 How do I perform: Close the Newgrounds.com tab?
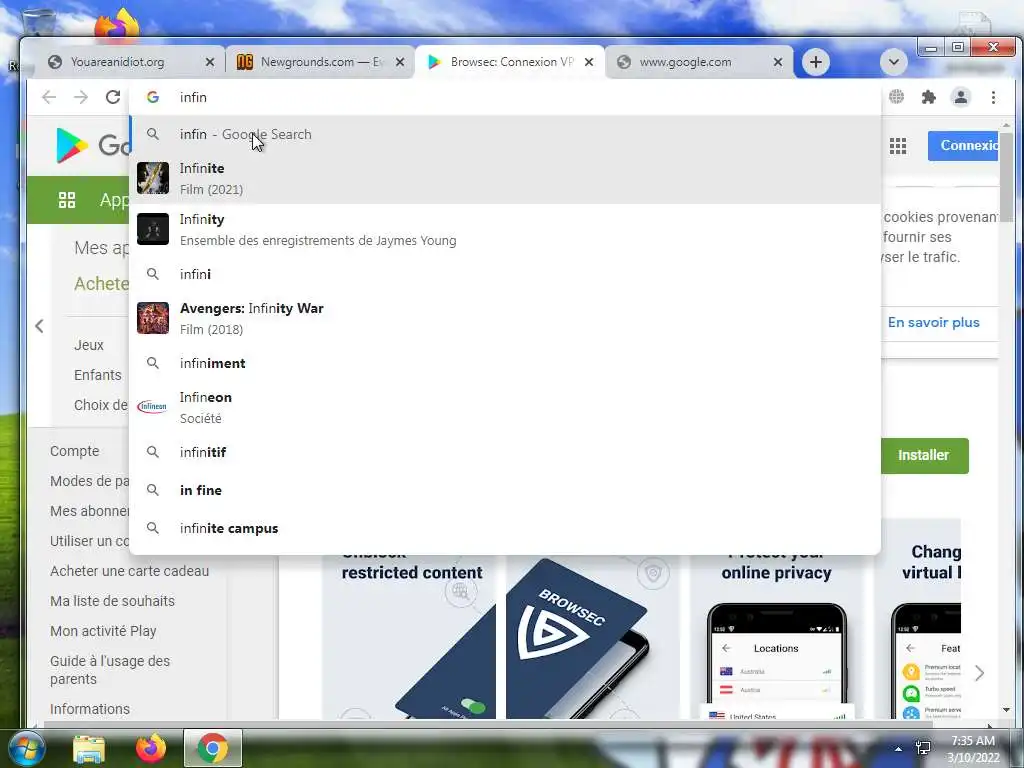pyautogui.click(x=400, y=62)
